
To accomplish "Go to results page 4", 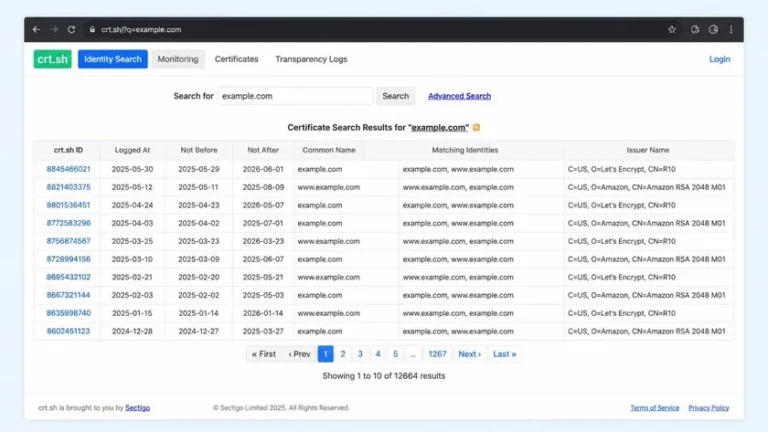I will pyautogui.click(x=378, y=354).
